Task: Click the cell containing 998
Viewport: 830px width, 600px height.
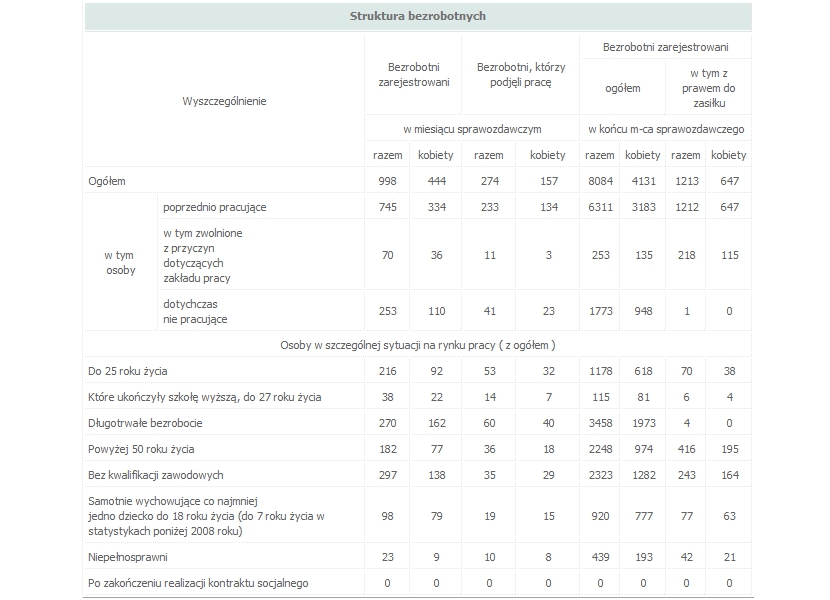Action: tap(387, 180)
